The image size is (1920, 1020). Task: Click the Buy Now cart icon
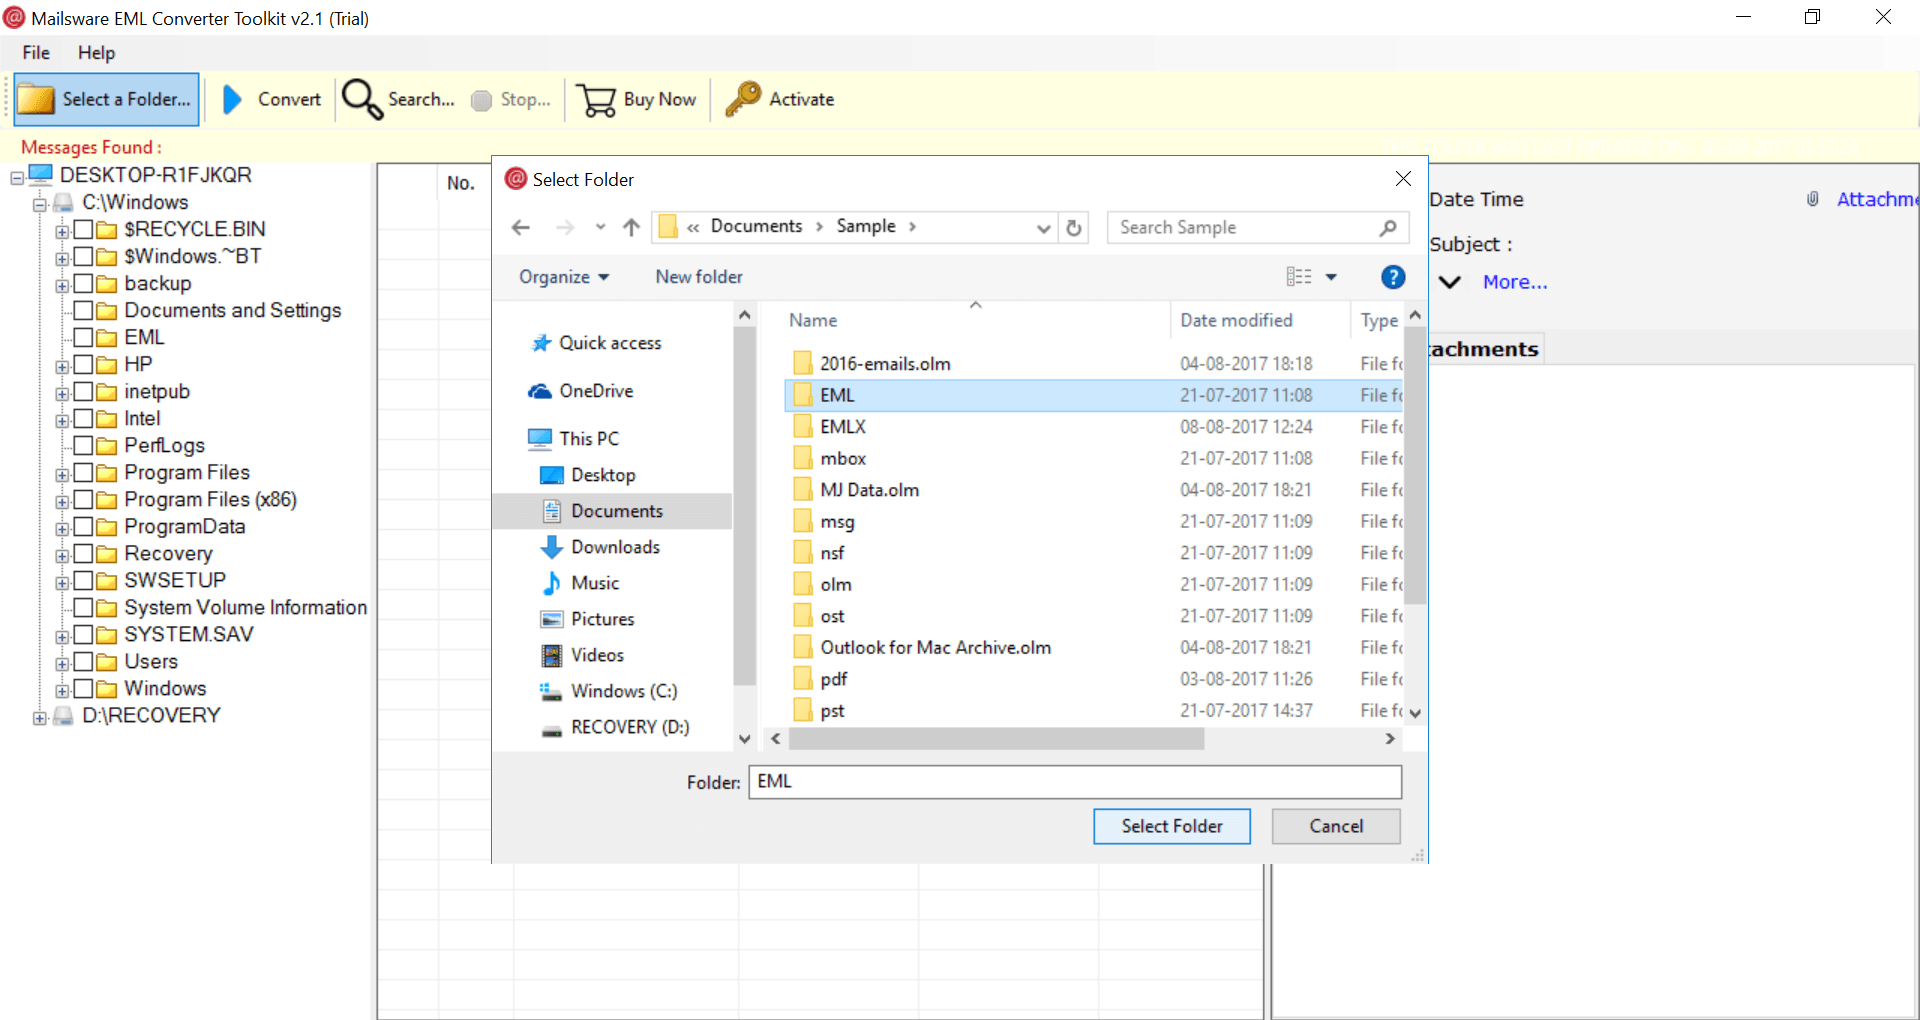[597, 99]
